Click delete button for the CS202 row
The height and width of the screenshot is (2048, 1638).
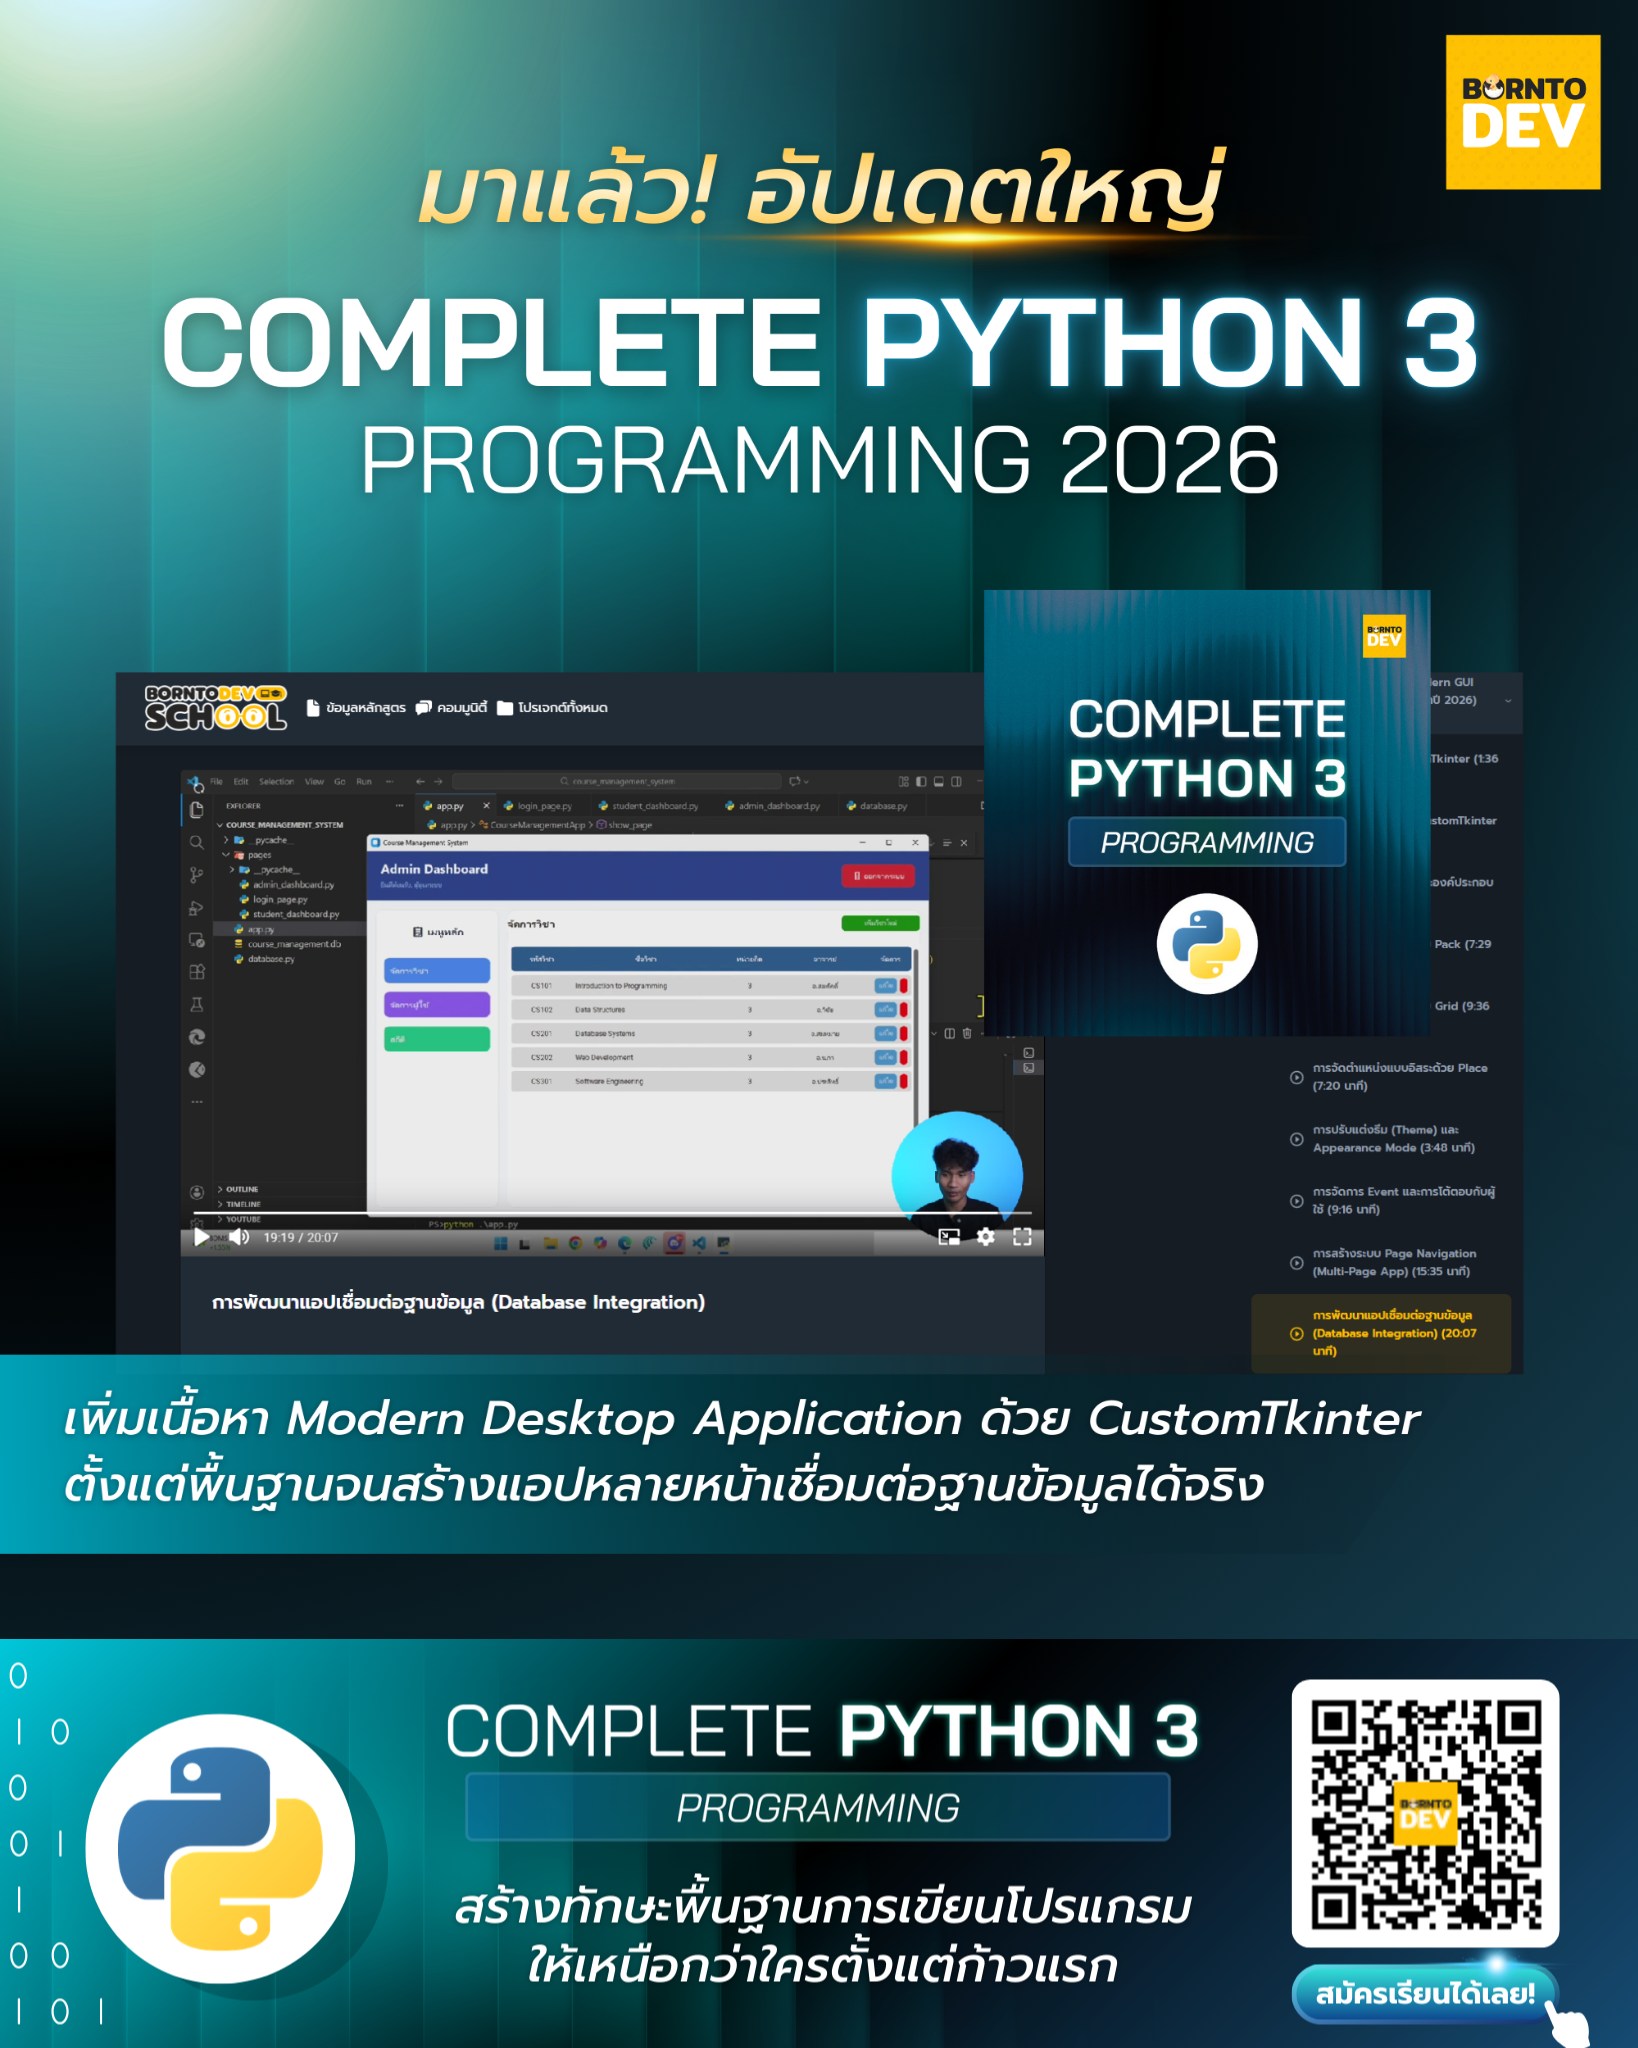pyautogui.click(x=904, y=1057)
